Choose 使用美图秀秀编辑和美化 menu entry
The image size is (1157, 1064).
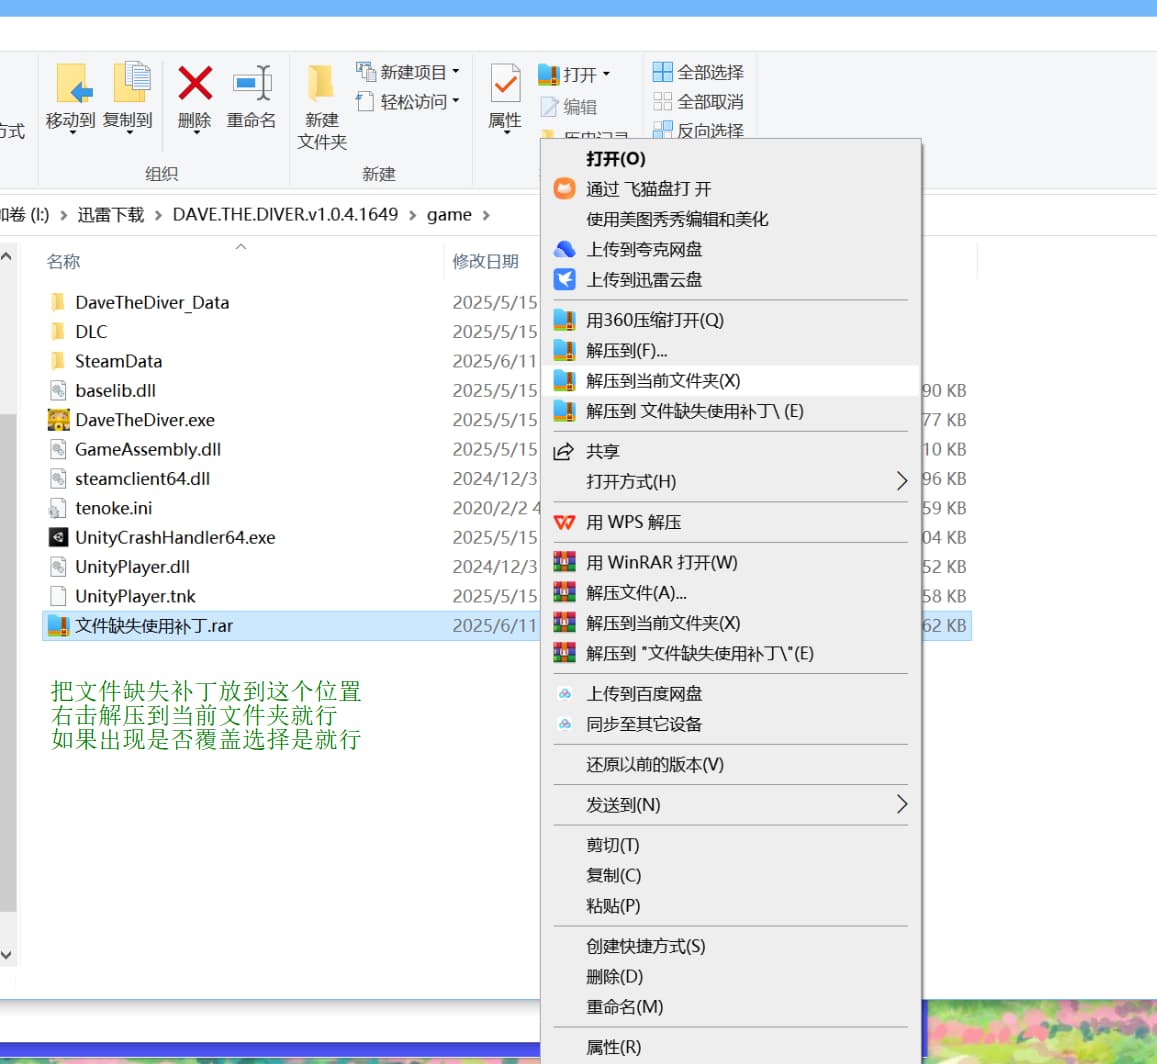(x=730, y=219)
